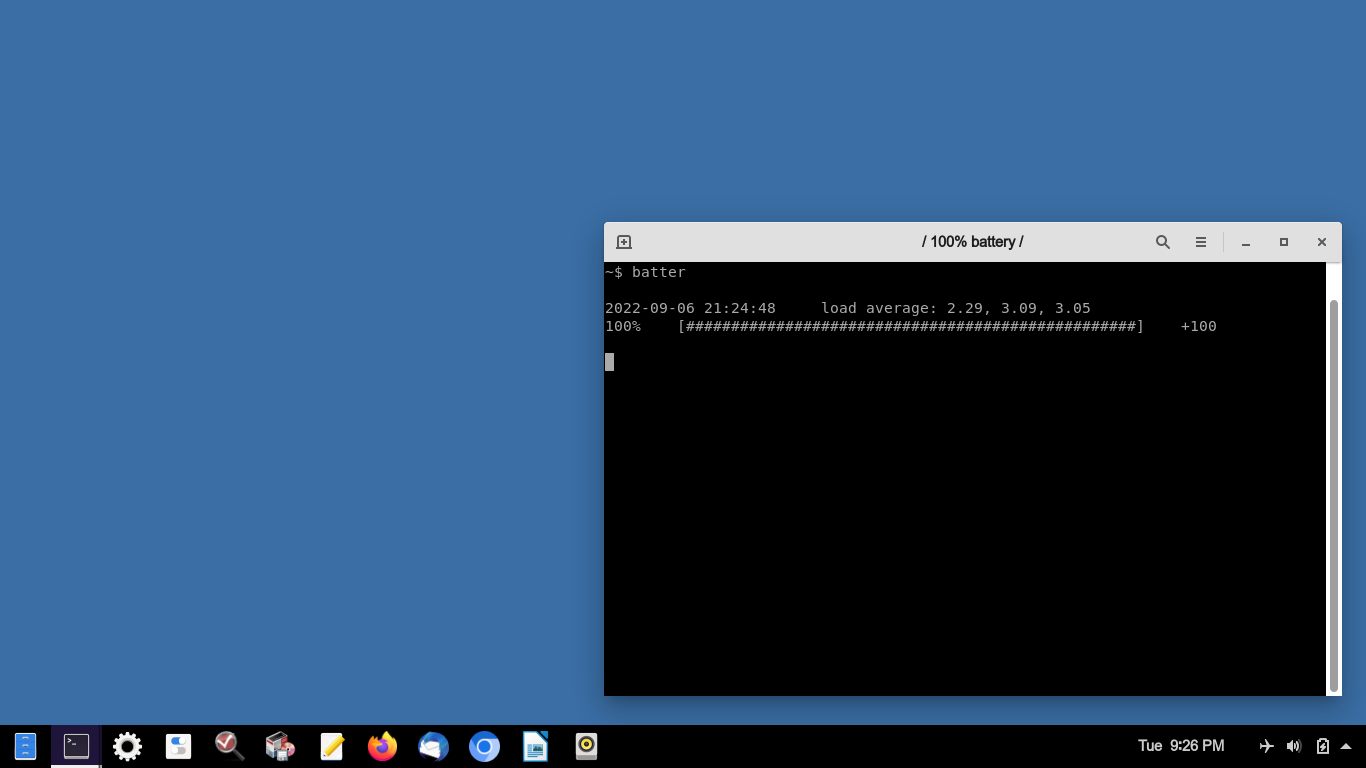Launch the Tweaks toggle-switch app
The width and height of the screenshot is (1366, 768).
pyautogui.click(x=178, y=746)
